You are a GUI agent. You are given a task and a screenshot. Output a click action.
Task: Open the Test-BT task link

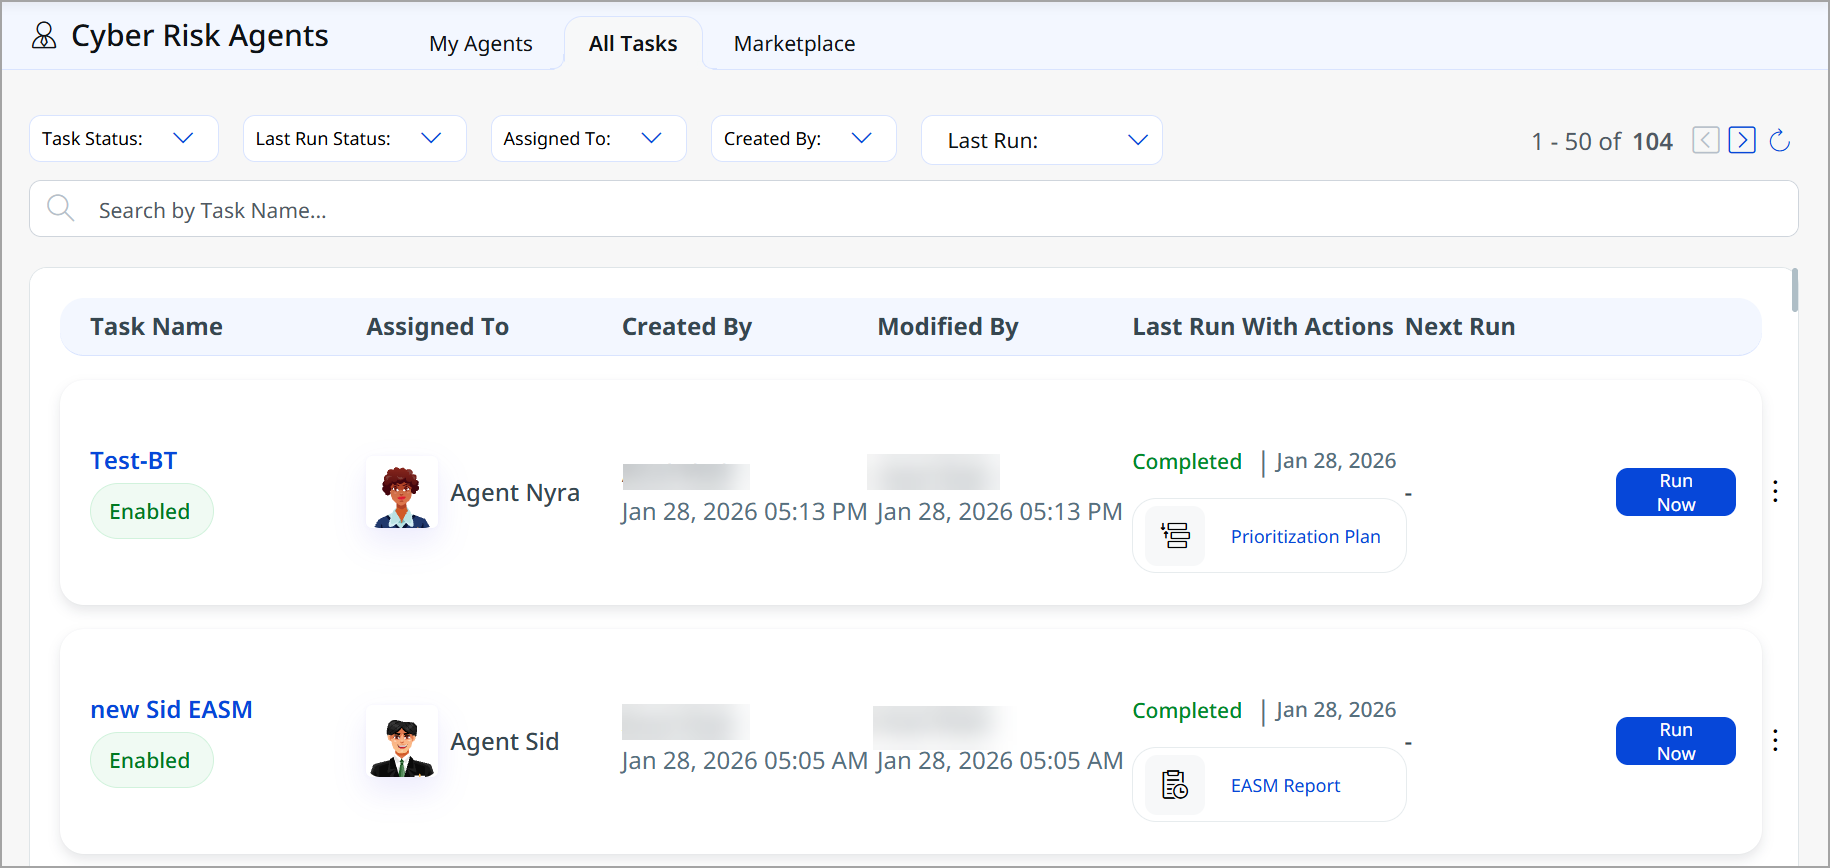click(134, 461)
